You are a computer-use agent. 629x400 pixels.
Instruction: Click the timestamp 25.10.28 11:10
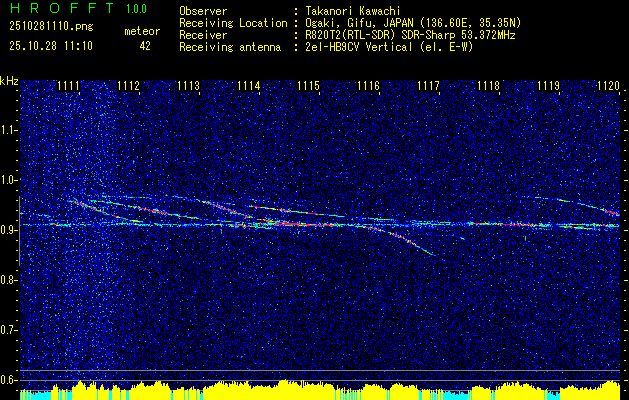[51, 46]
